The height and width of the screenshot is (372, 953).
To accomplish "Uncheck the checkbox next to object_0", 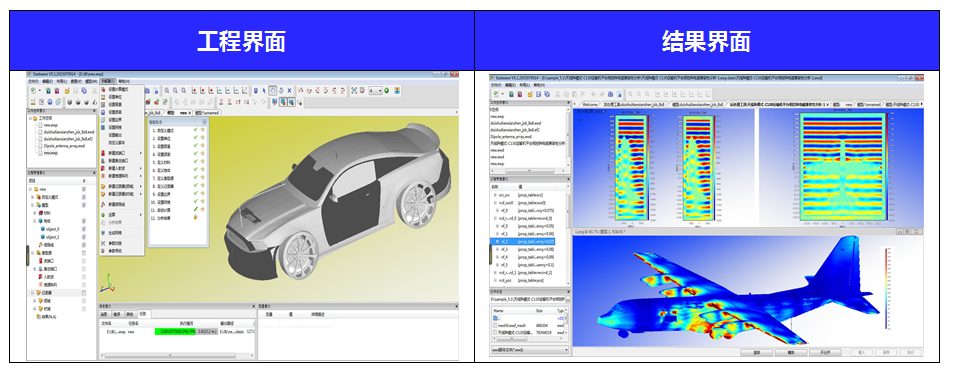I will [84, 229].
